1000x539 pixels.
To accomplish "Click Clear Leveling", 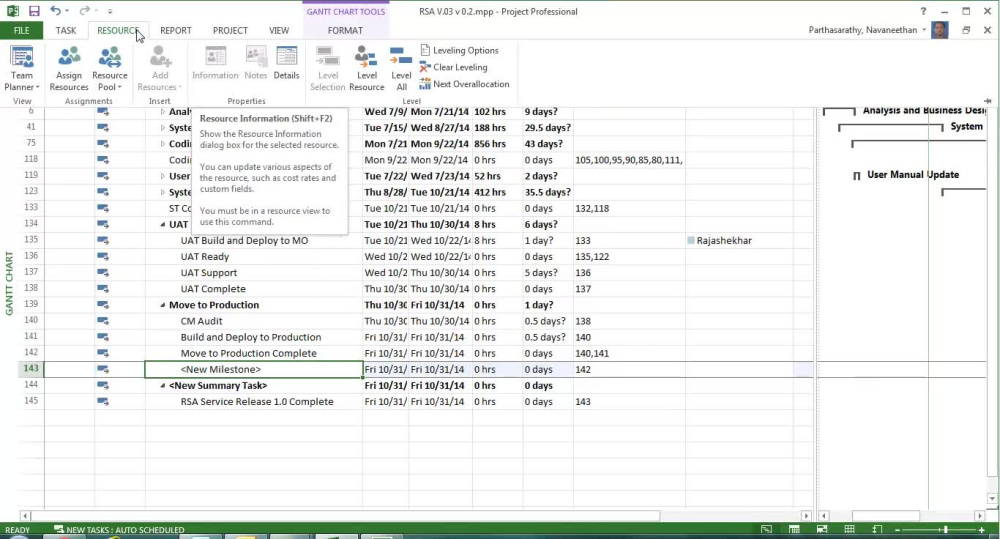I will coord(453,67).
